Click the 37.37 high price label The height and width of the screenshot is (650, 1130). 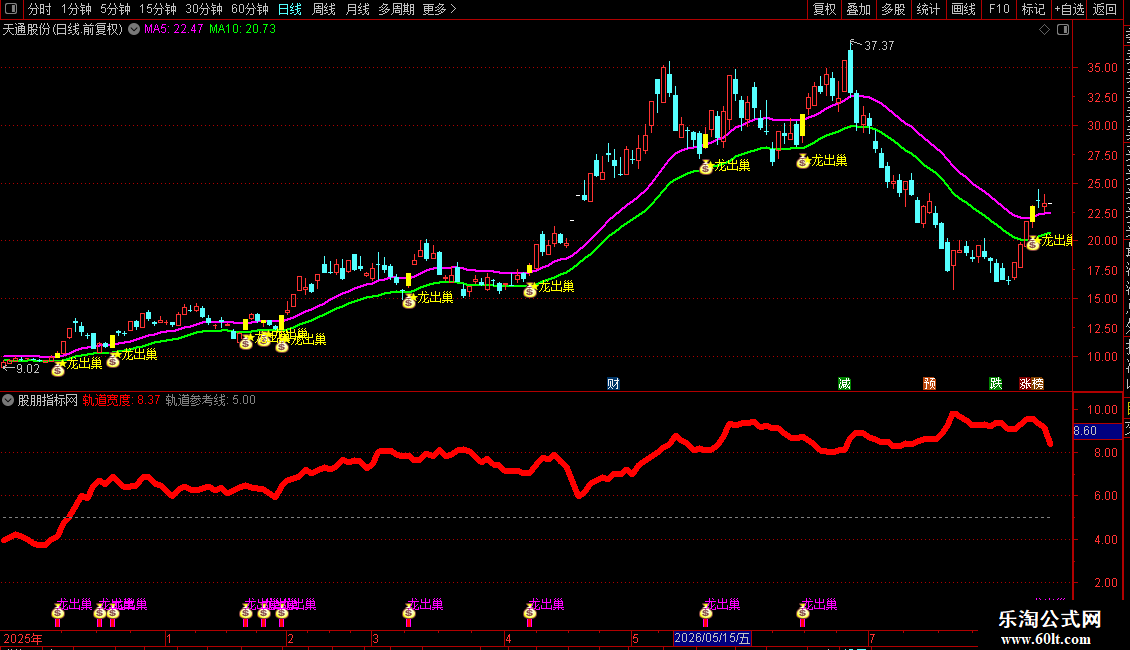[x=878, y=46]
